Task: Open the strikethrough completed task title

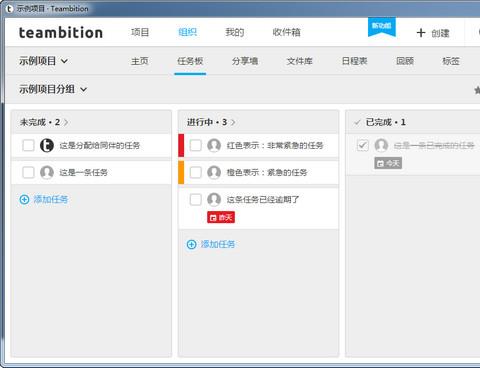Action: click(x=434, y=145)
